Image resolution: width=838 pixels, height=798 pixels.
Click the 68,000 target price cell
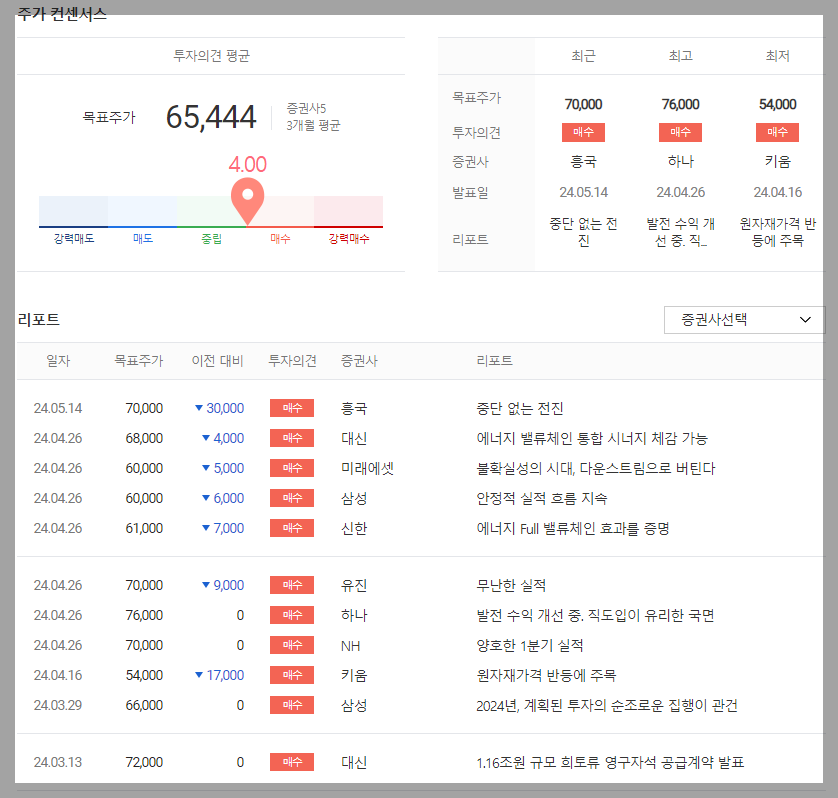click(x=144, y=438)
